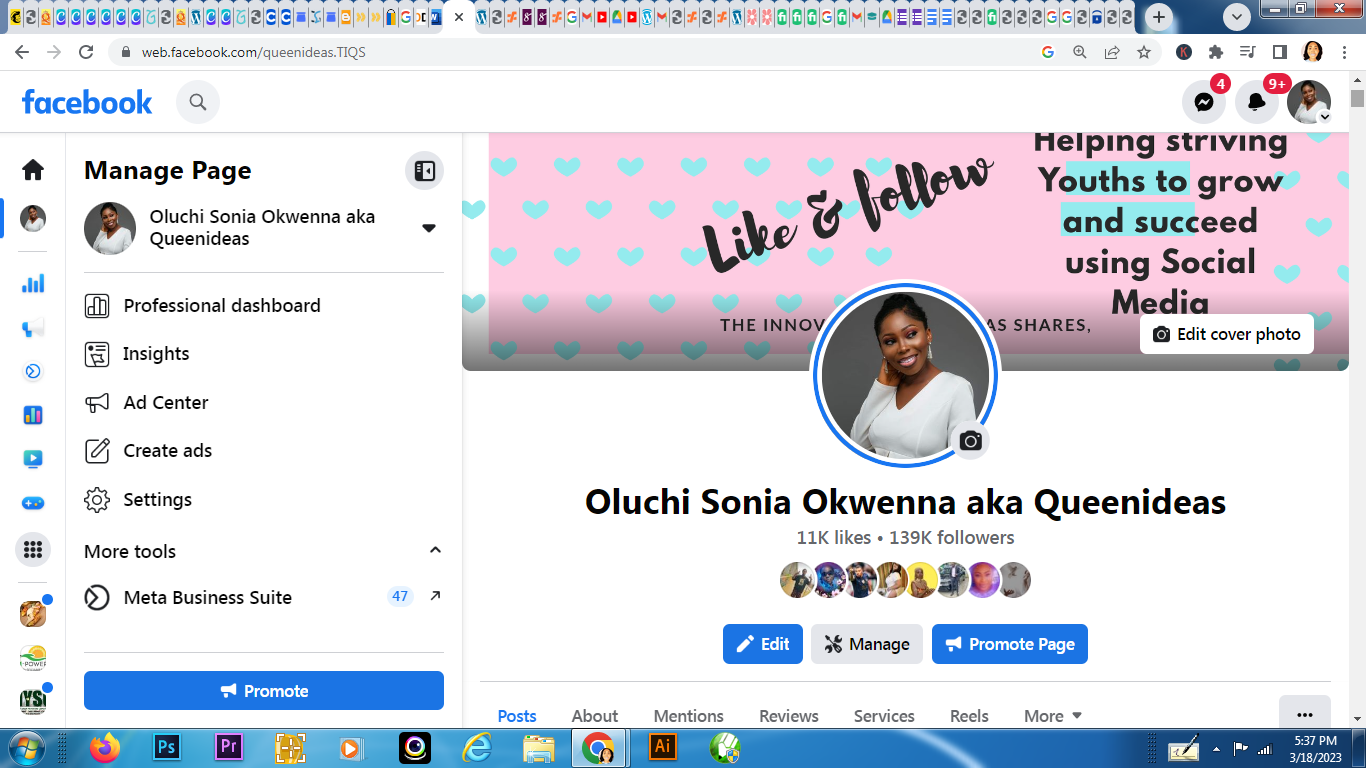Click Edit cover photo
1366x768 pixels.
tap(1227, 334)
